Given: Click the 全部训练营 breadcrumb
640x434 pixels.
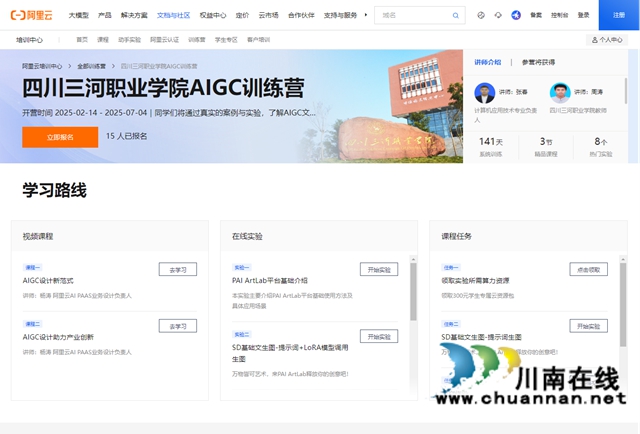Looking at the screenshot, I should pos(91,66).
